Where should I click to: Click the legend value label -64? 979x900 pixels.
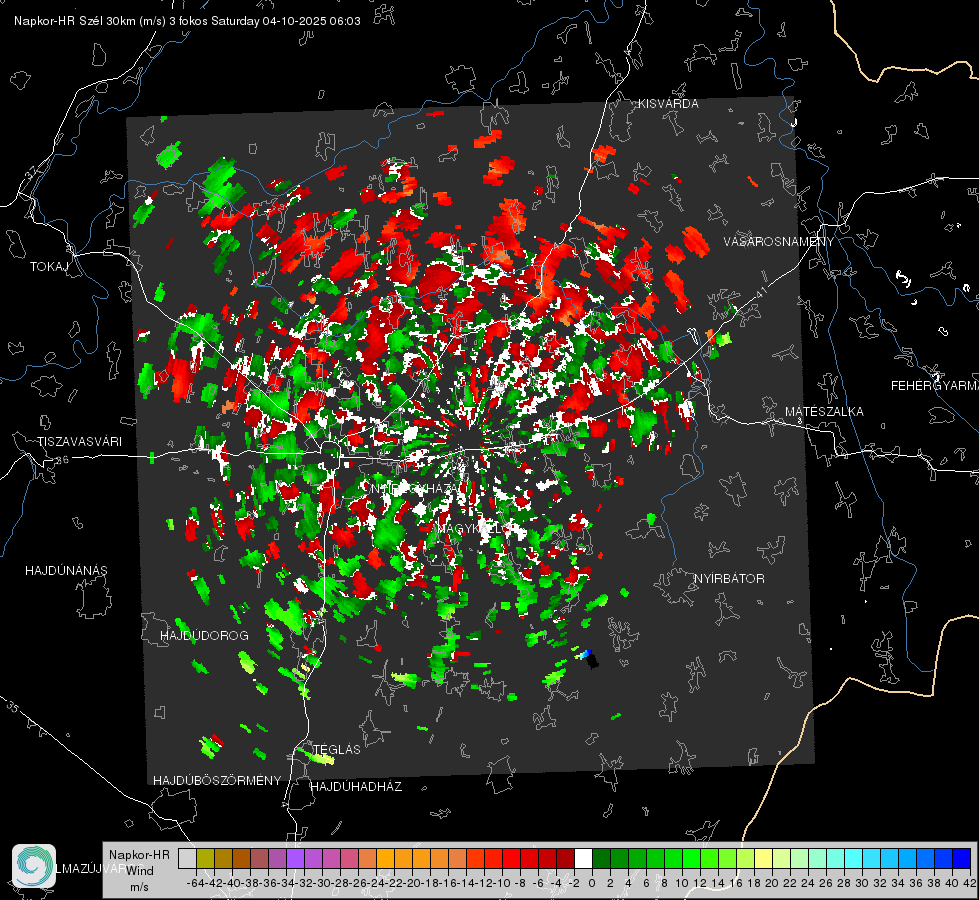pos(196,883)
